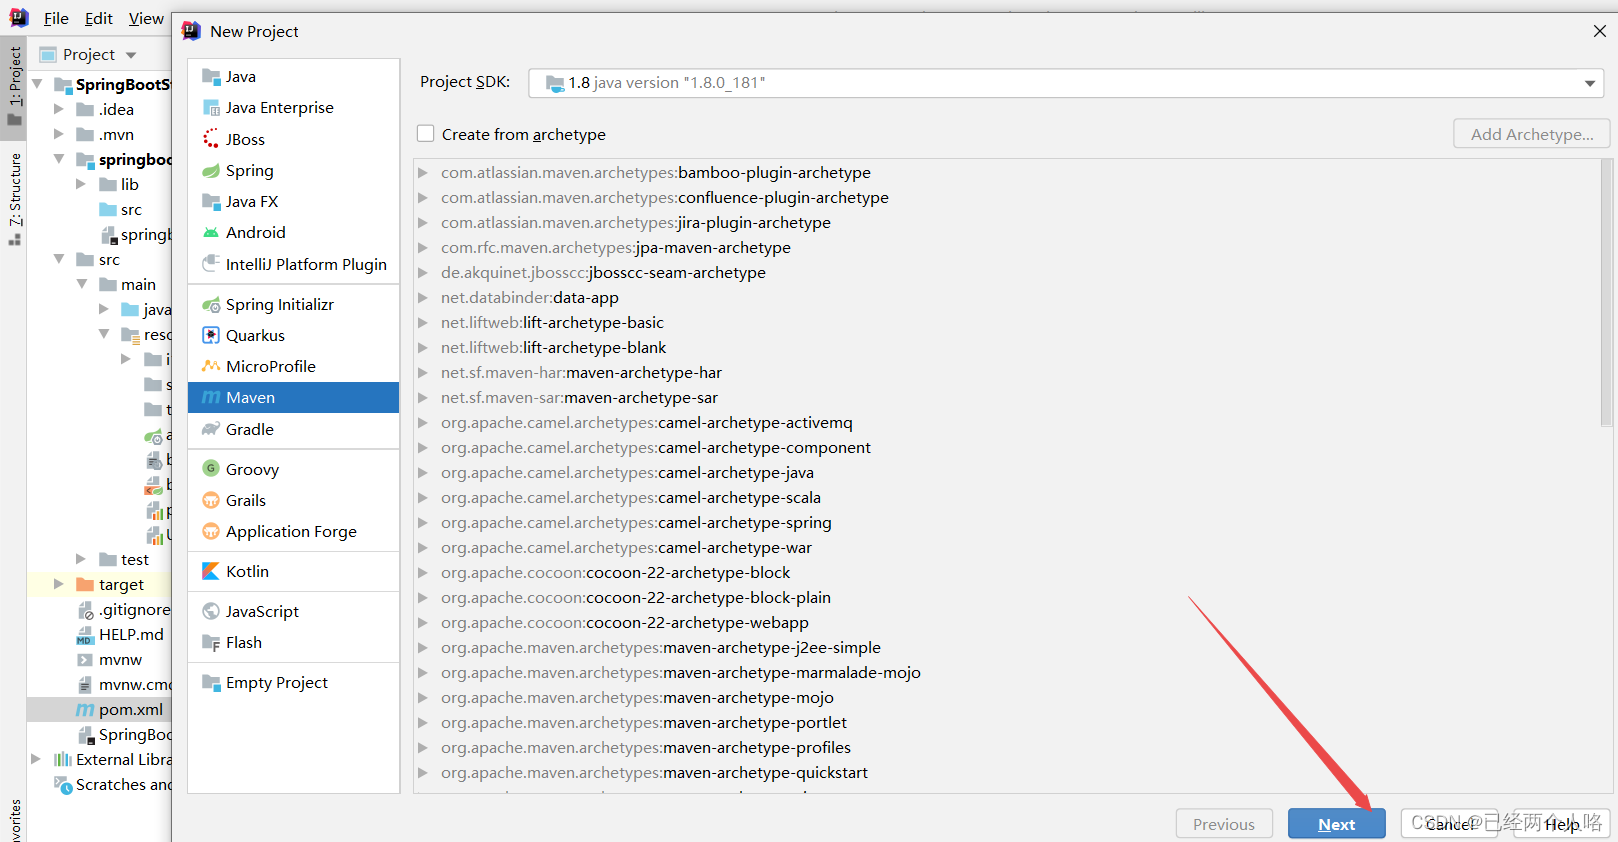
Task: Click the Add Archetype button
Action: (x=1532, y=134)
